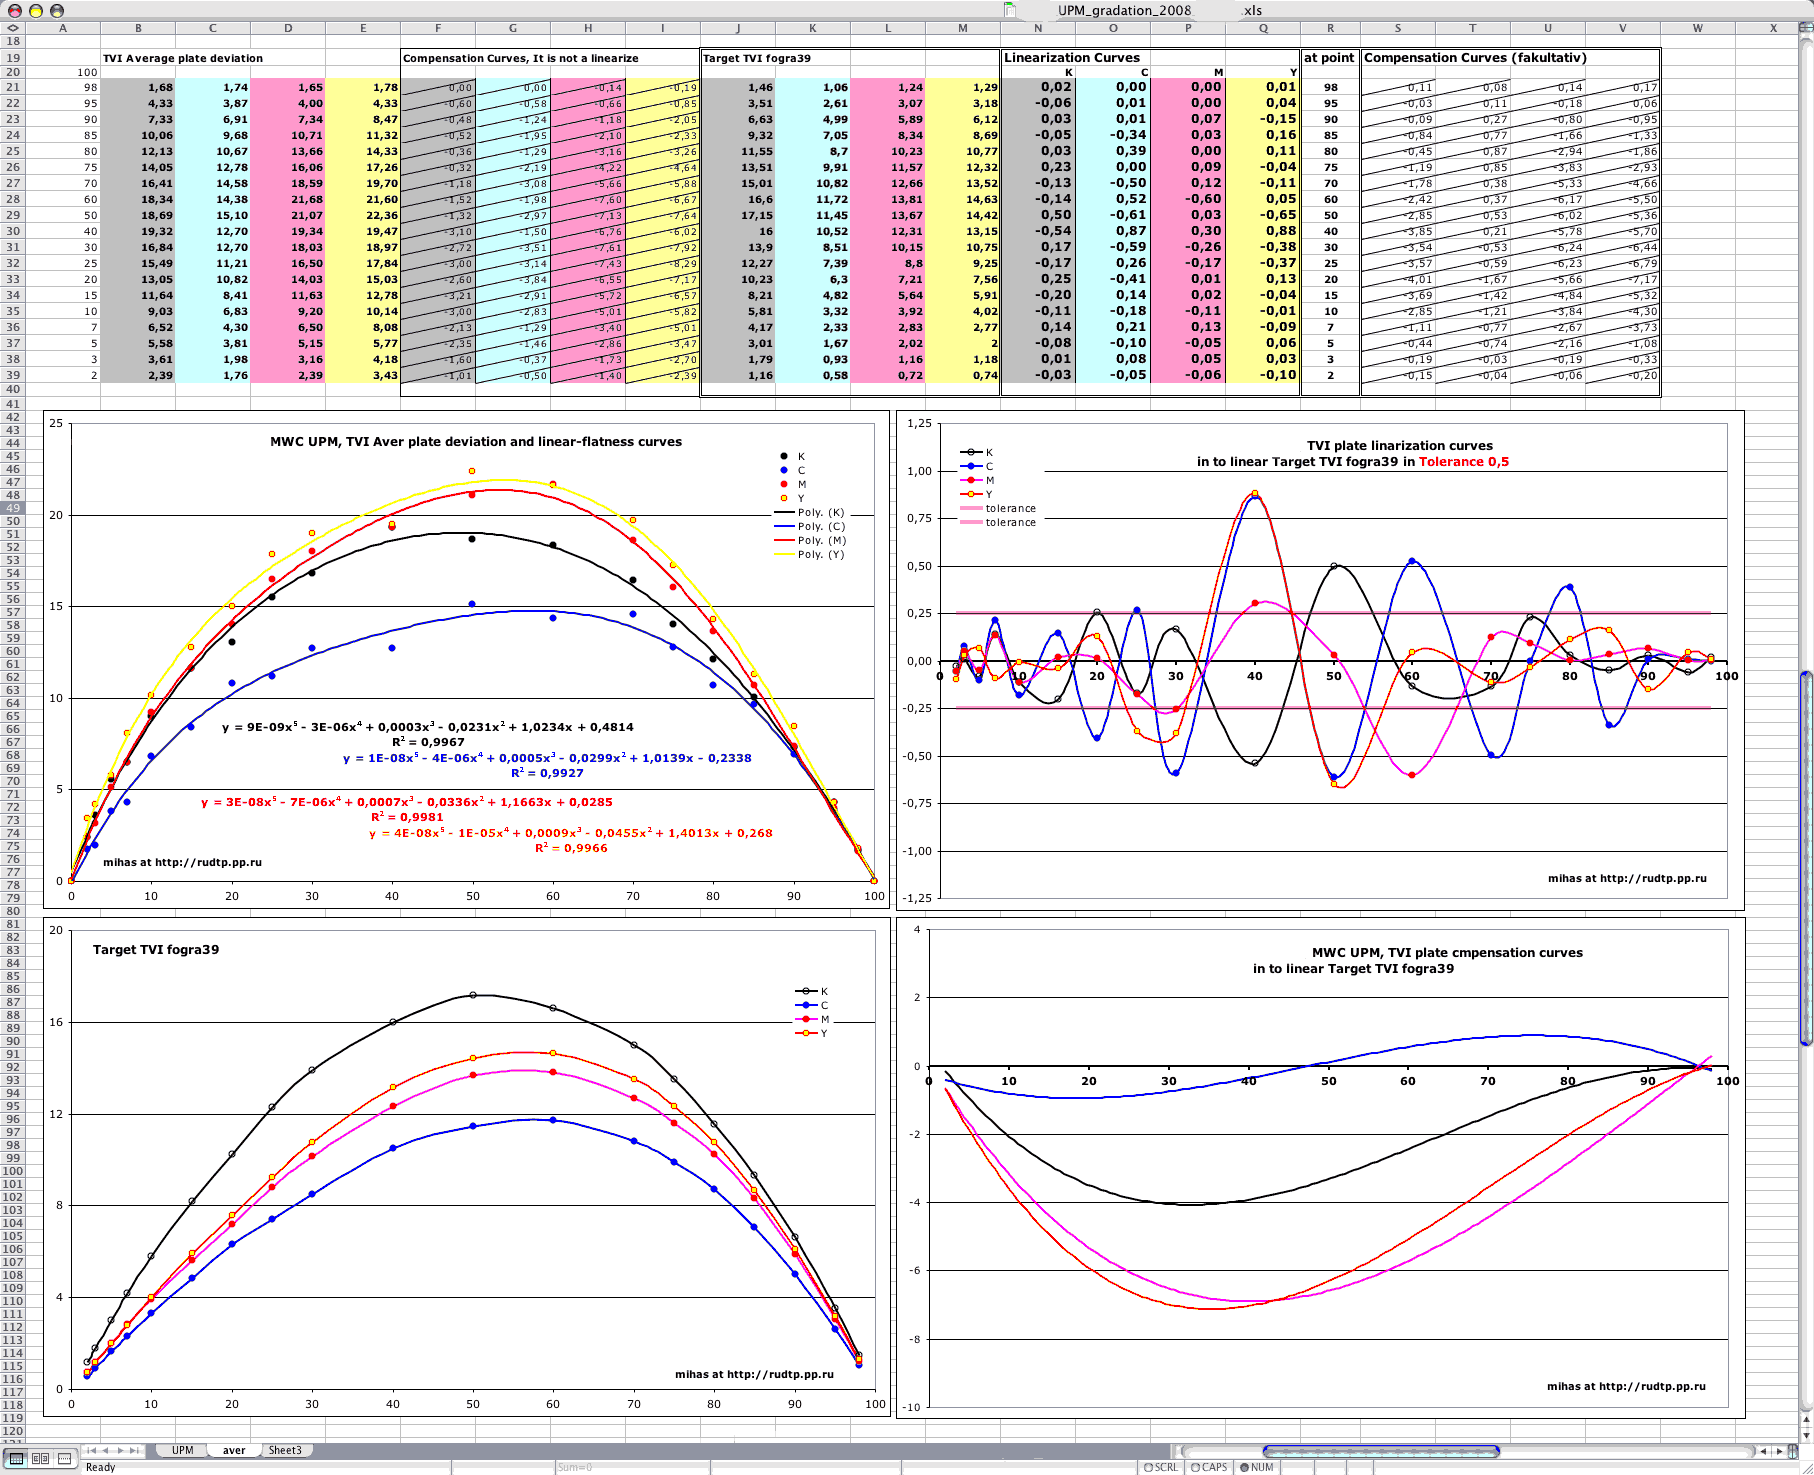Select the 'Target TVI fogra39' header cell
The image size is (1814, 1475).
coord(756,58)
